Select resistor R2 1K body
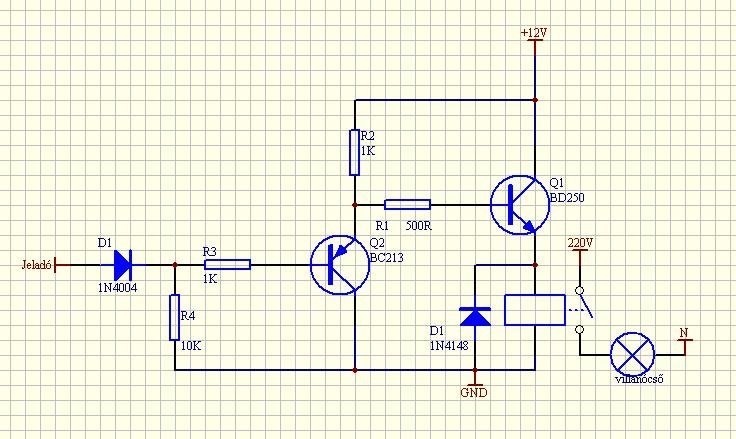The image size is (736, 439). [x=354, y=153]
